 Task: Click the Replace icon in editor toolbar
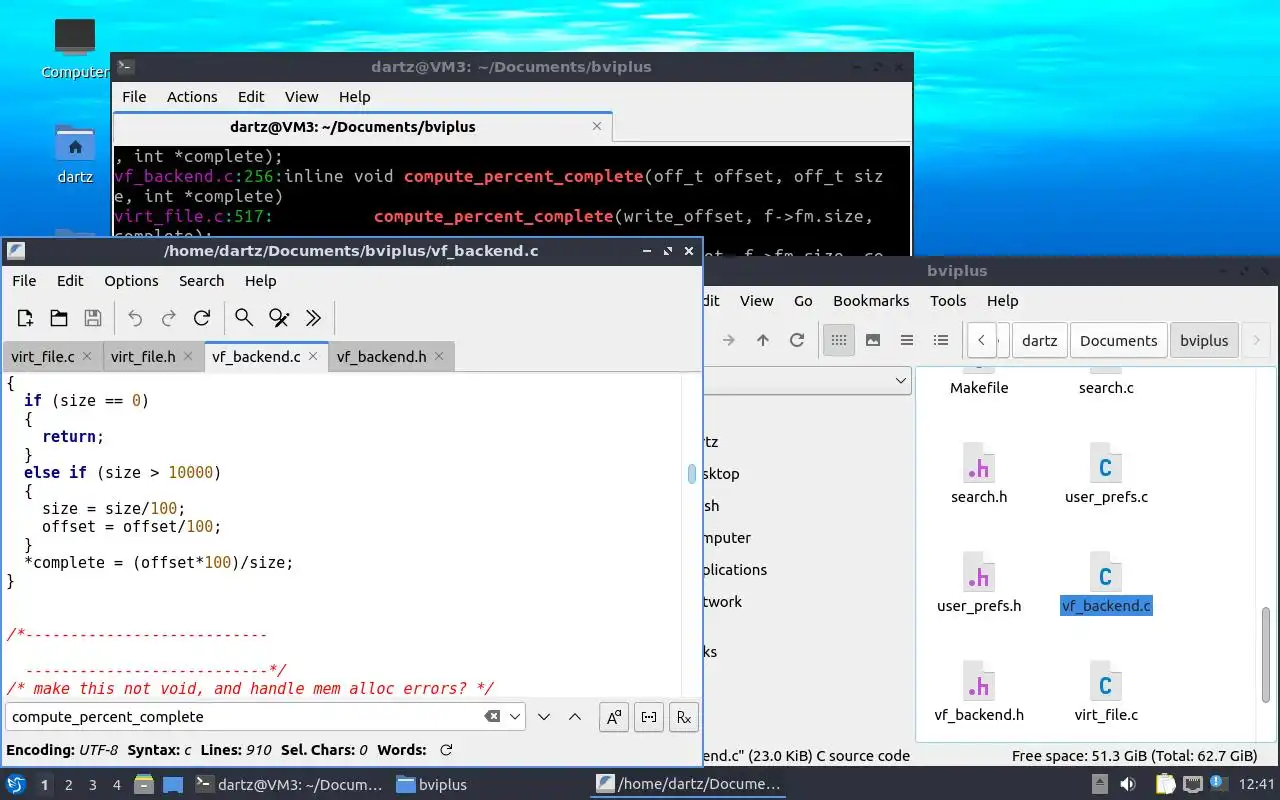(279, 318)
